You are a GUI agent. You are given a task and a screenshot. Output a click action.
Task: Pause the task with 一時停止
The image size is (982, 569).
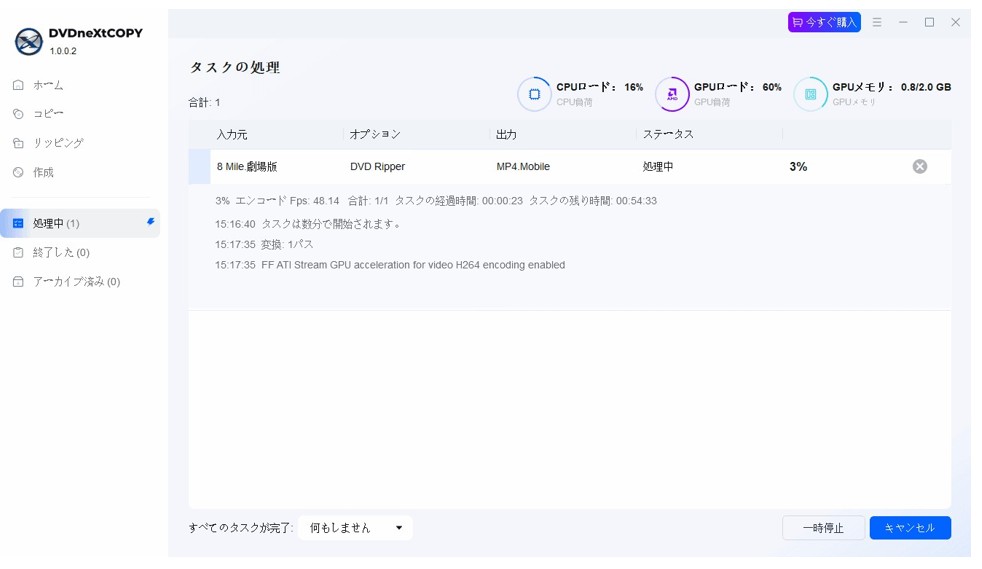click(824, 528)
